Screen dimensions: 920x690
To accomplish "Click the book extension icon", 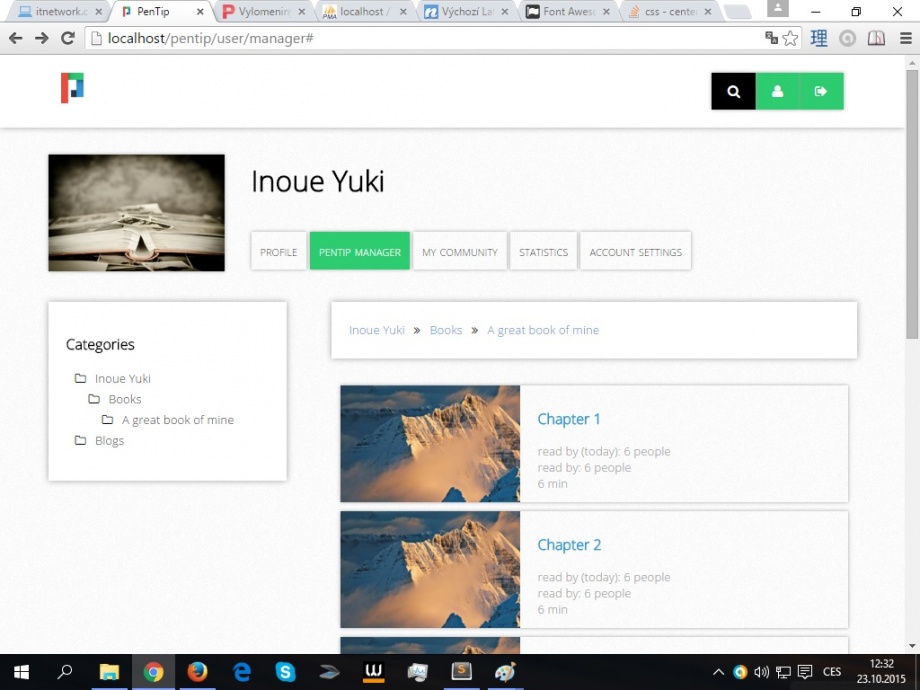I will click(x=876, y=39).
